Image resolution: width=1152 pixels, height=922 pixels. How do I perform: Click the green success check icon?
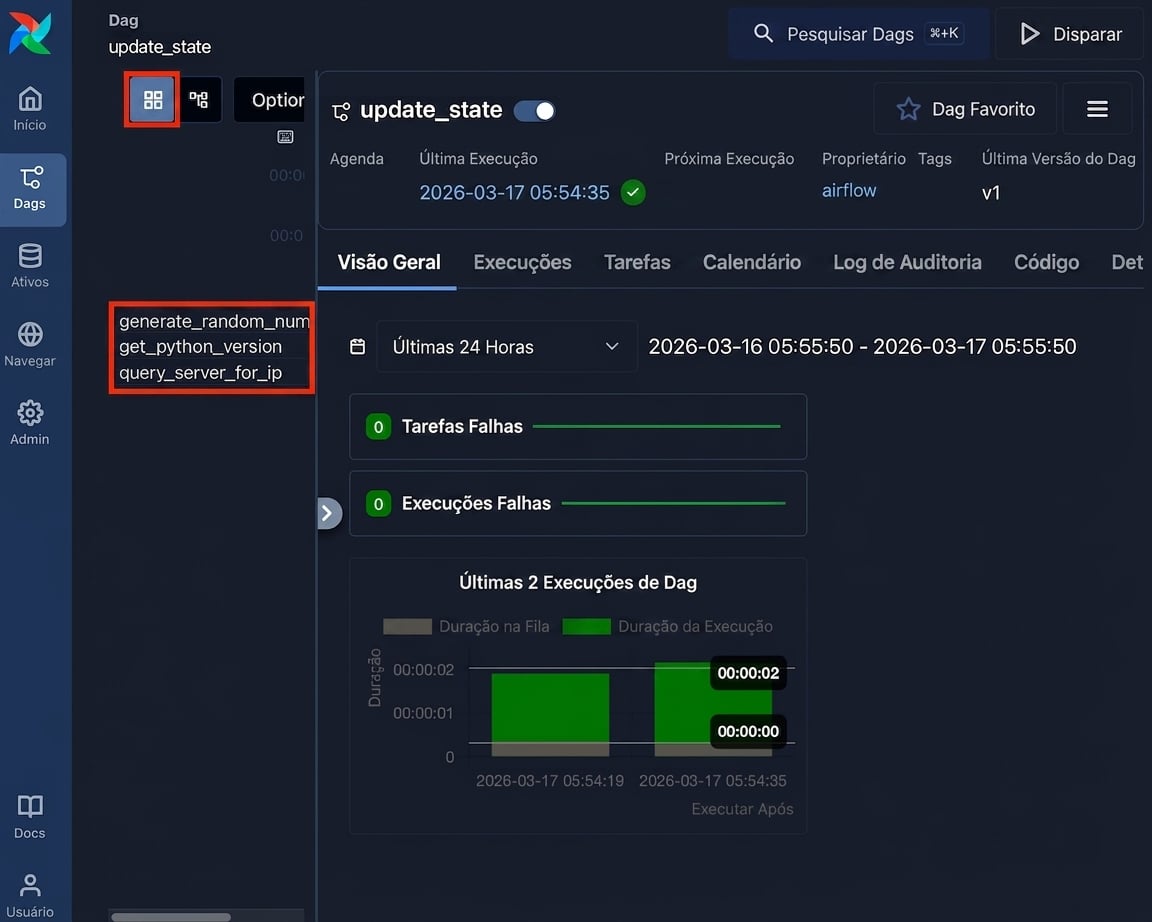633,192
